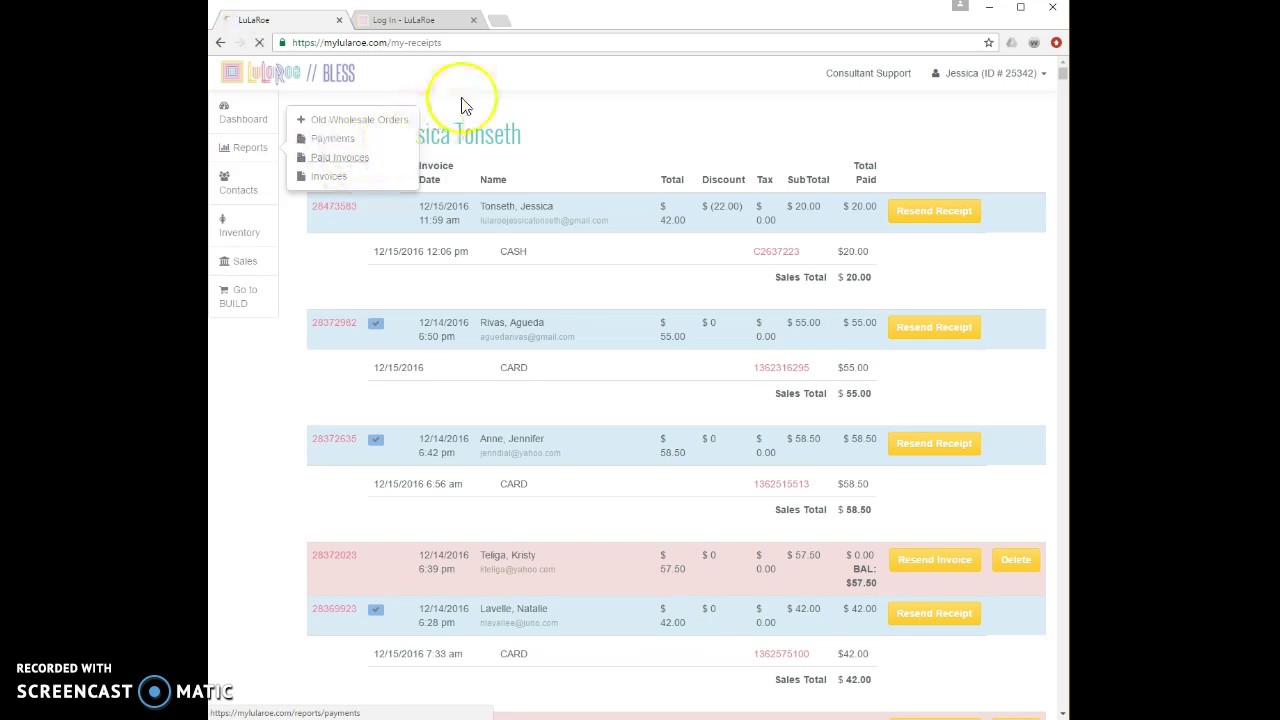Image resolution: width=1280 pixels, height=720 pixels.
Task: Click the scrollbar up arrow
Action: 1062,60
